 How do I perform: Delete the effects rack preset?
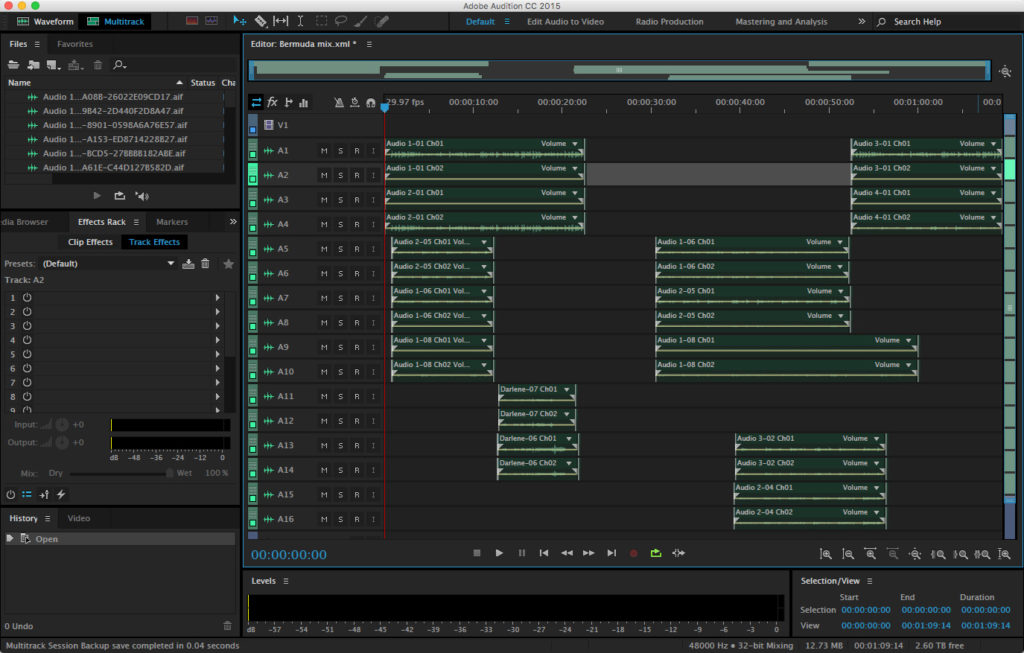(205, 264)
